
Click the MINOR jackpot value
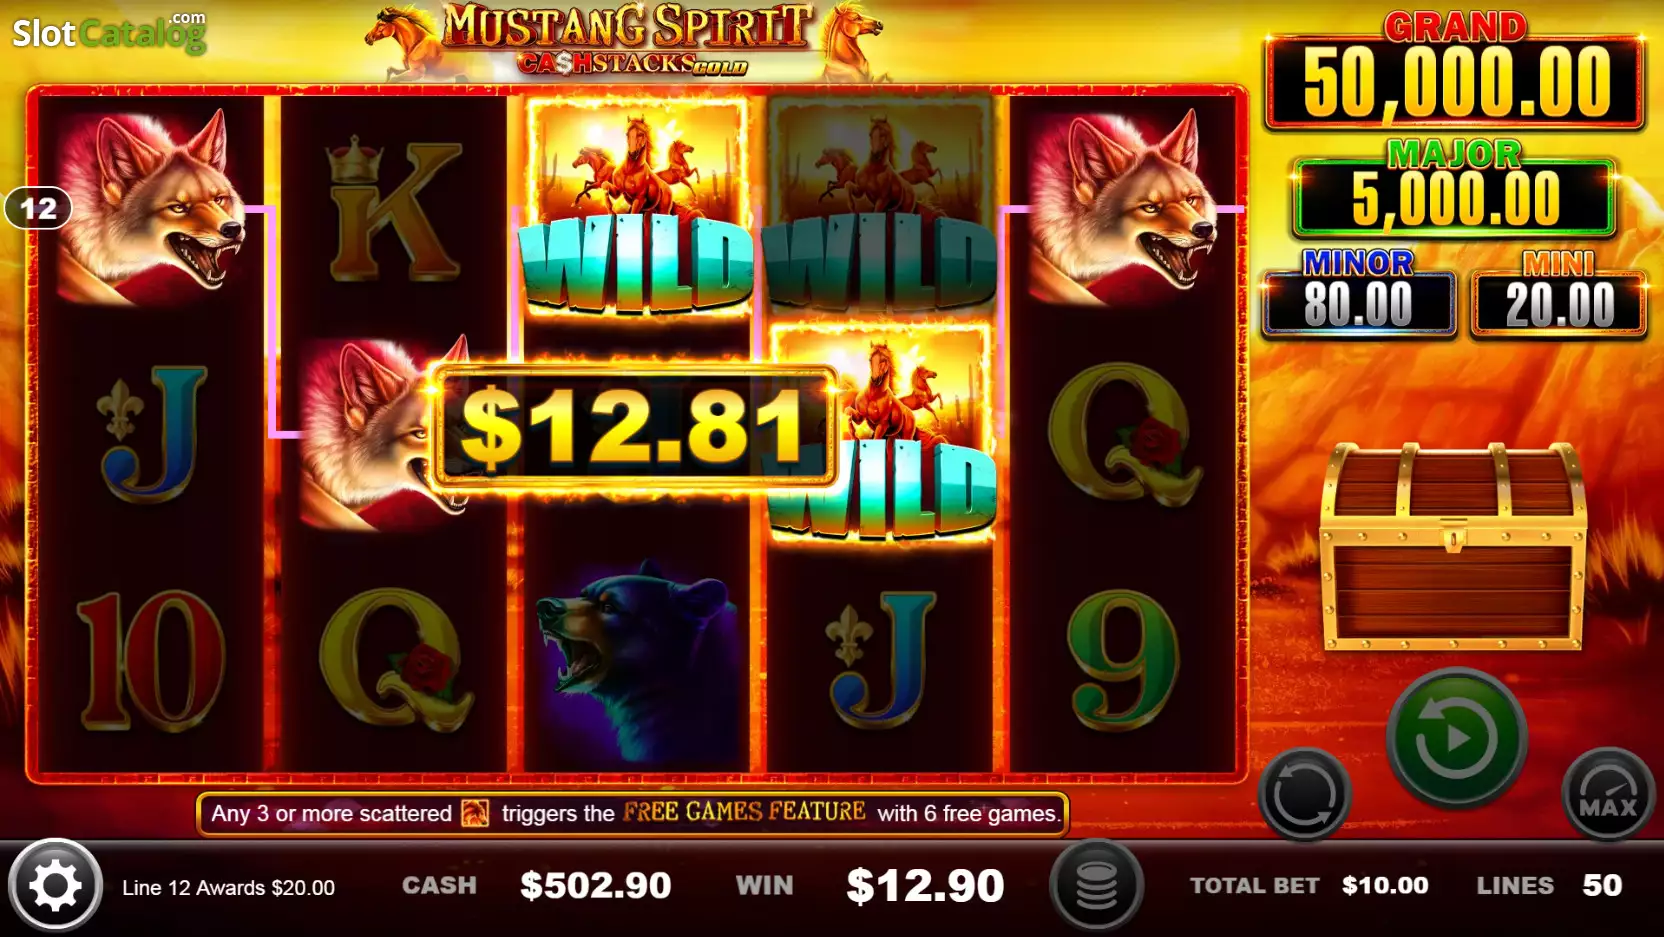click(x=1358, y=304)
